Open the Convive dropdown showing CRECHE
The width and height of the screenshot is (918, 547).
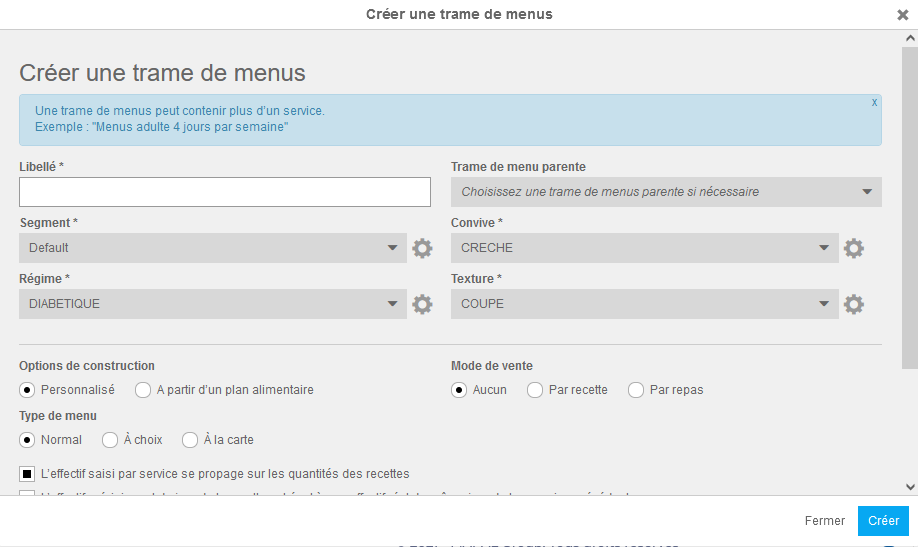pyautogui.click(x=644, y=248)
